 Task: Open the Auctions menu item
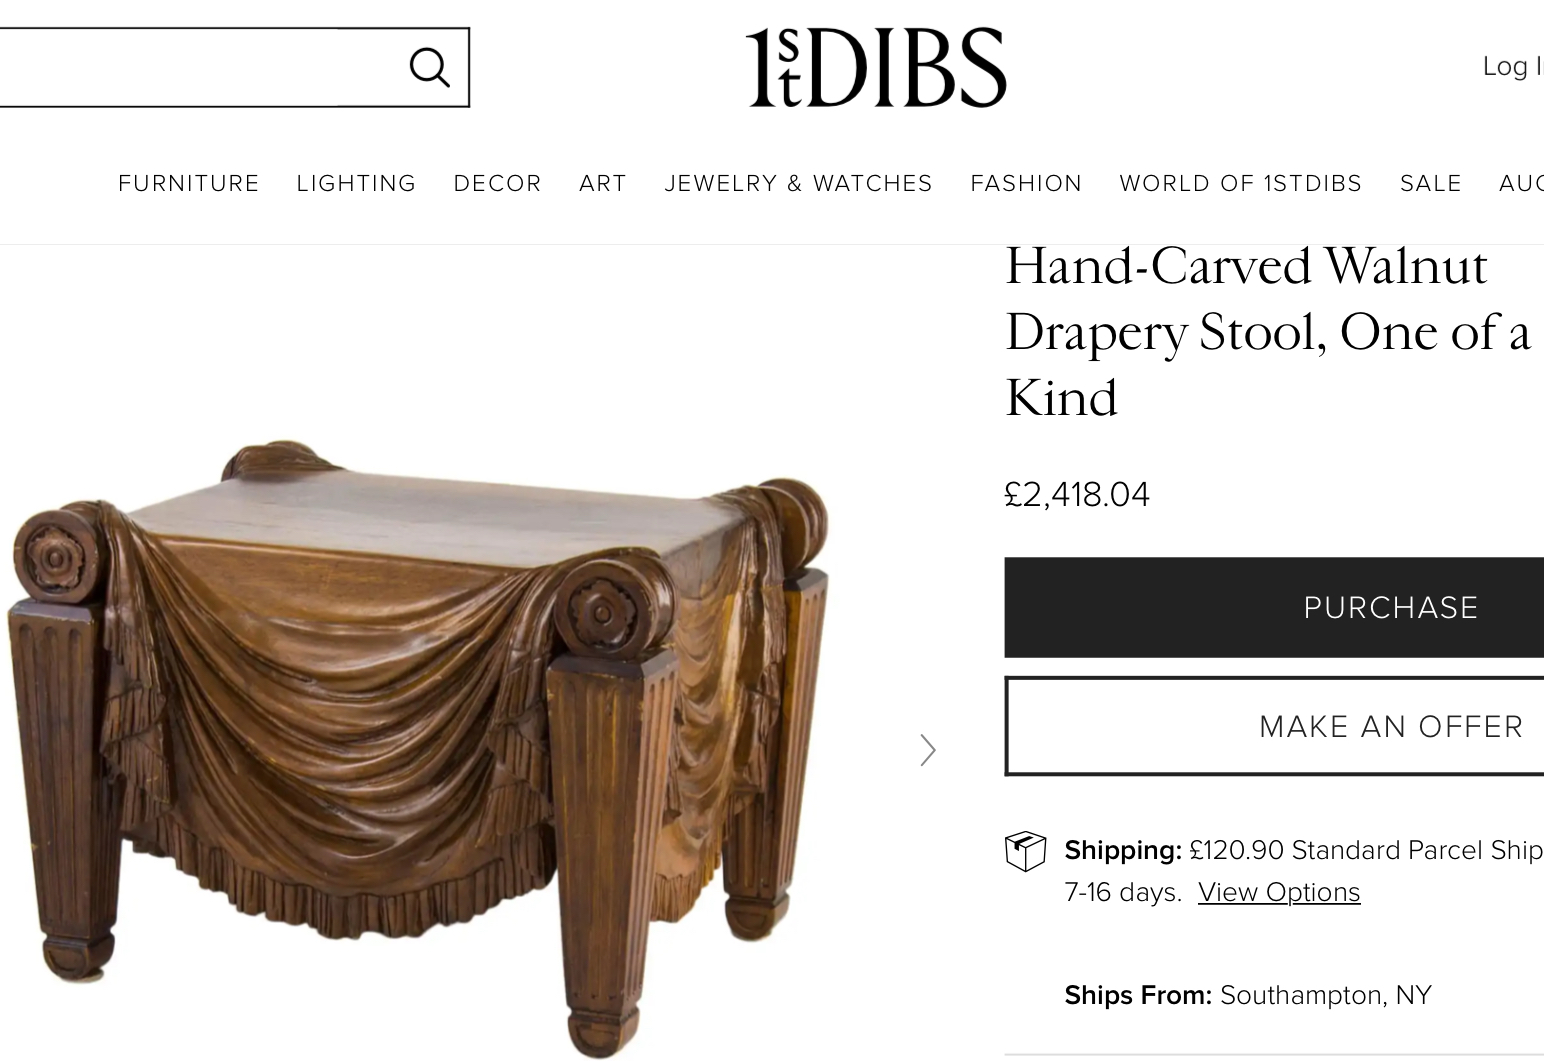[x=1521, y=183]
